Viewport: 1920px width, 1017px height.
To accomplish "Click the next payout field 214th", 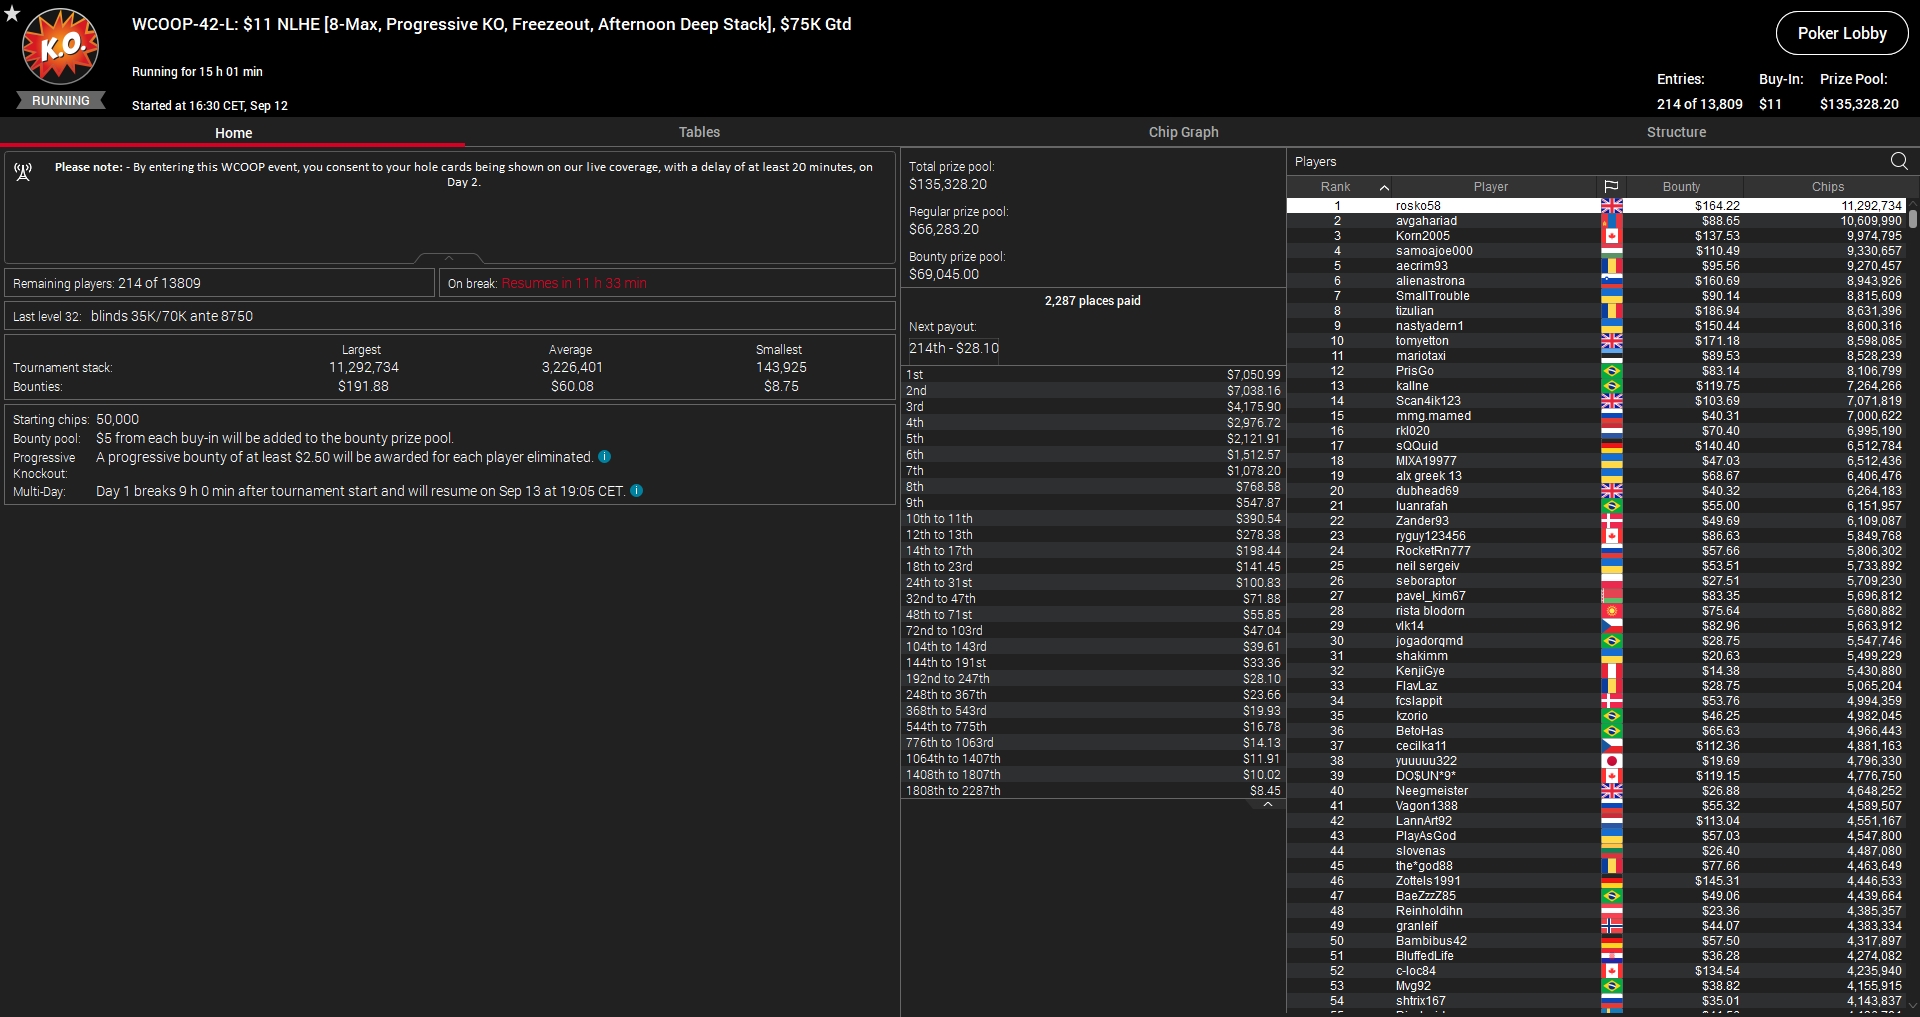I will [953, 348].
